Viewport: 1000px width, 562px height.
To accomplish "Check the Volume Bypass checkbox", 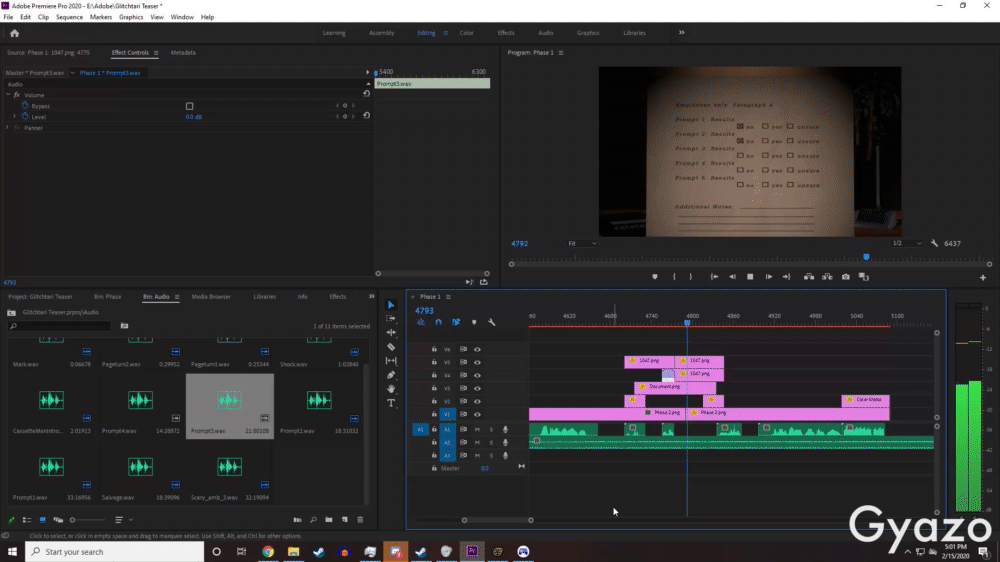I will pos(189,106).
